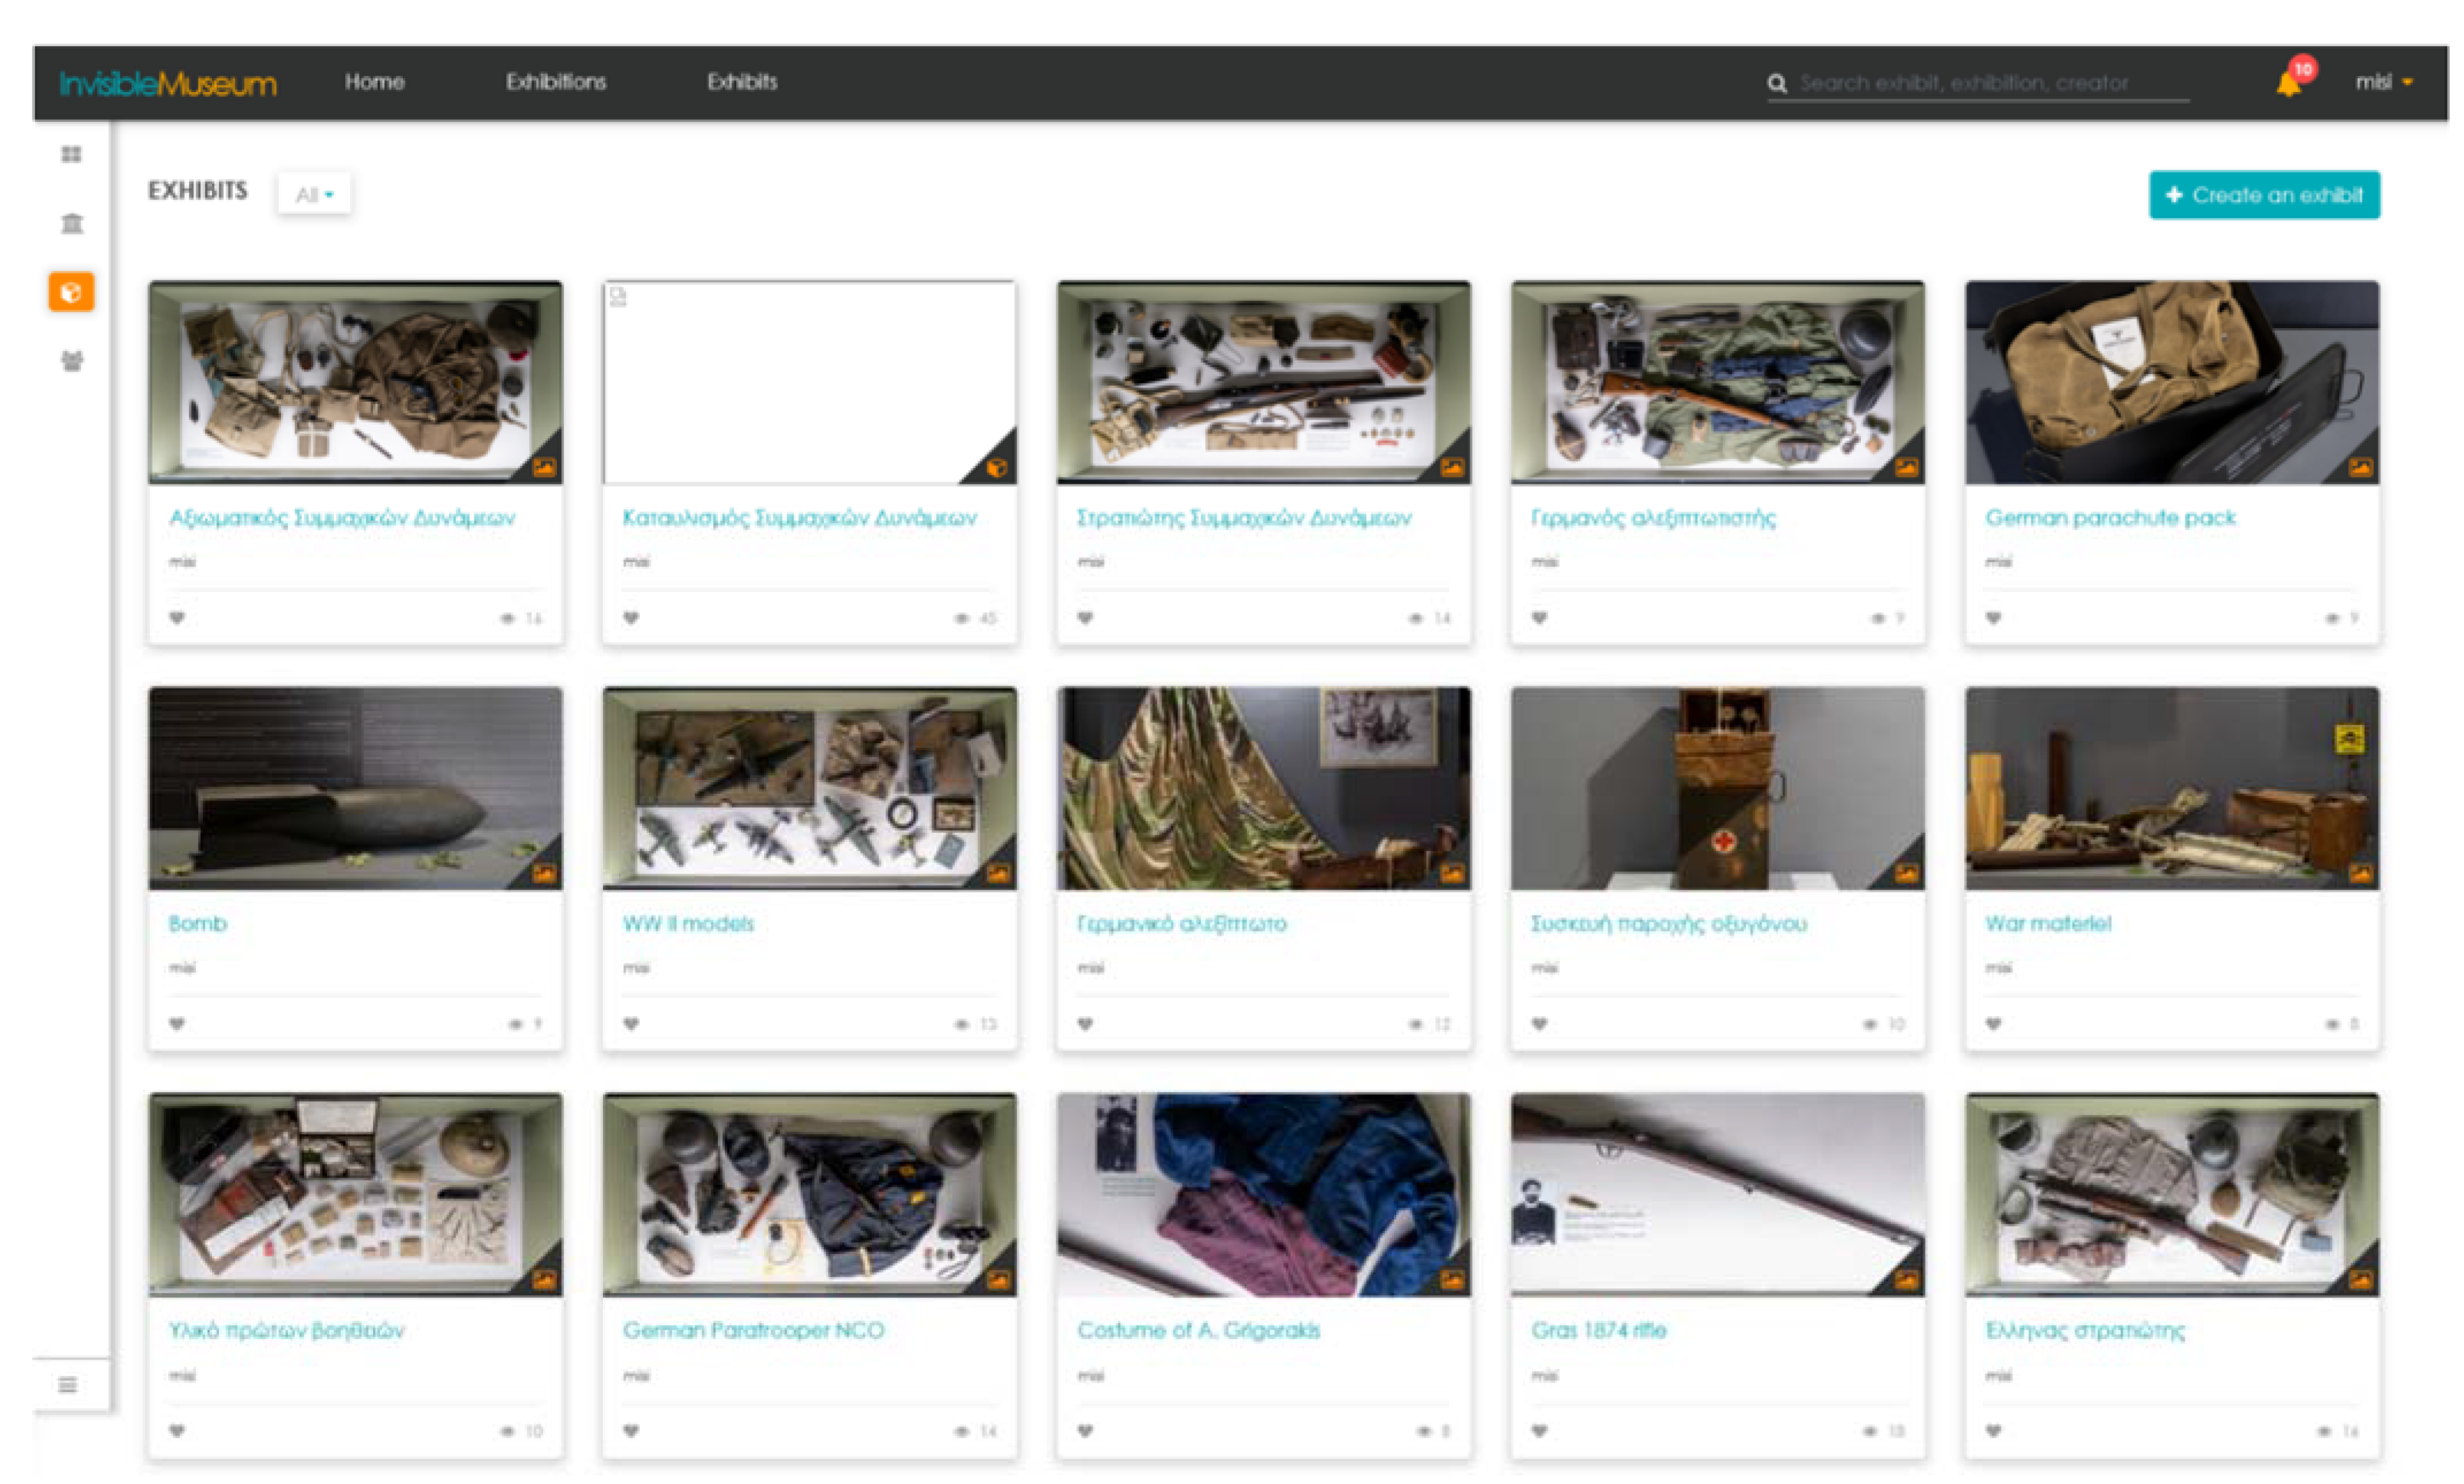Open Costume of A. Grigorakis thumbnail
Image resolution: width=2464 pixels, height=1484 pixels.
tap(1263, 1195)
